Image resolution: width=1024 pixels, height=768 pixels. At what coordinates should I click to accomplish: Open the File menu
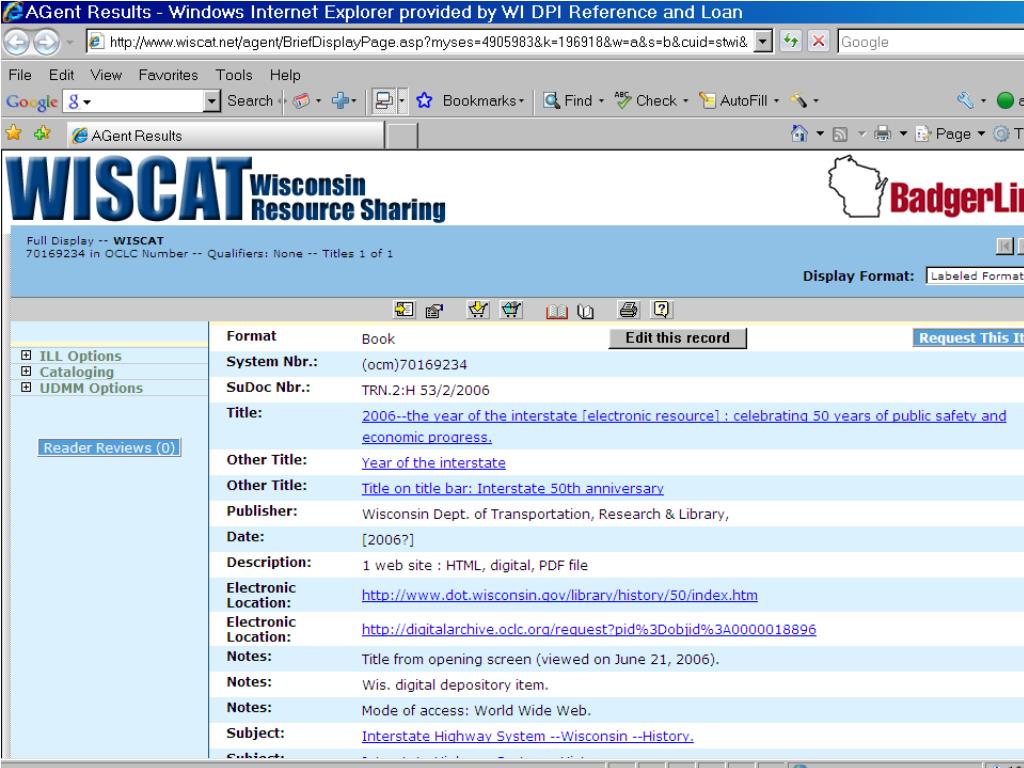pyautogui.click(x=20, y=75)
